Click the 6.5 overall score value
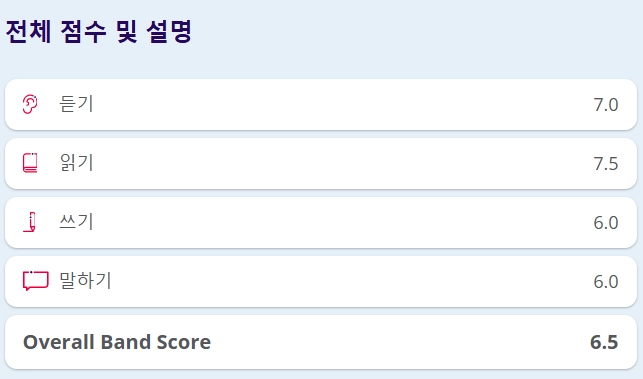The width and height of the screenshot is (643, 379). coord(604,342)
